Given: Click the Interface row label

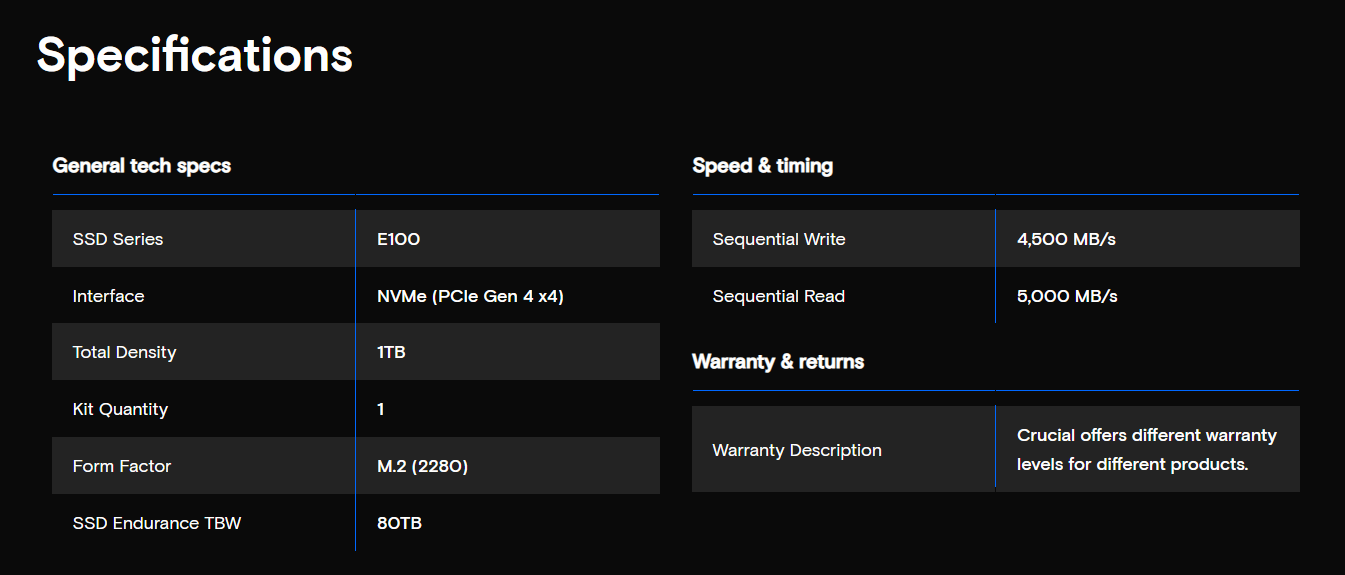Looking at the screenshot, I should (x=108, y=296).
